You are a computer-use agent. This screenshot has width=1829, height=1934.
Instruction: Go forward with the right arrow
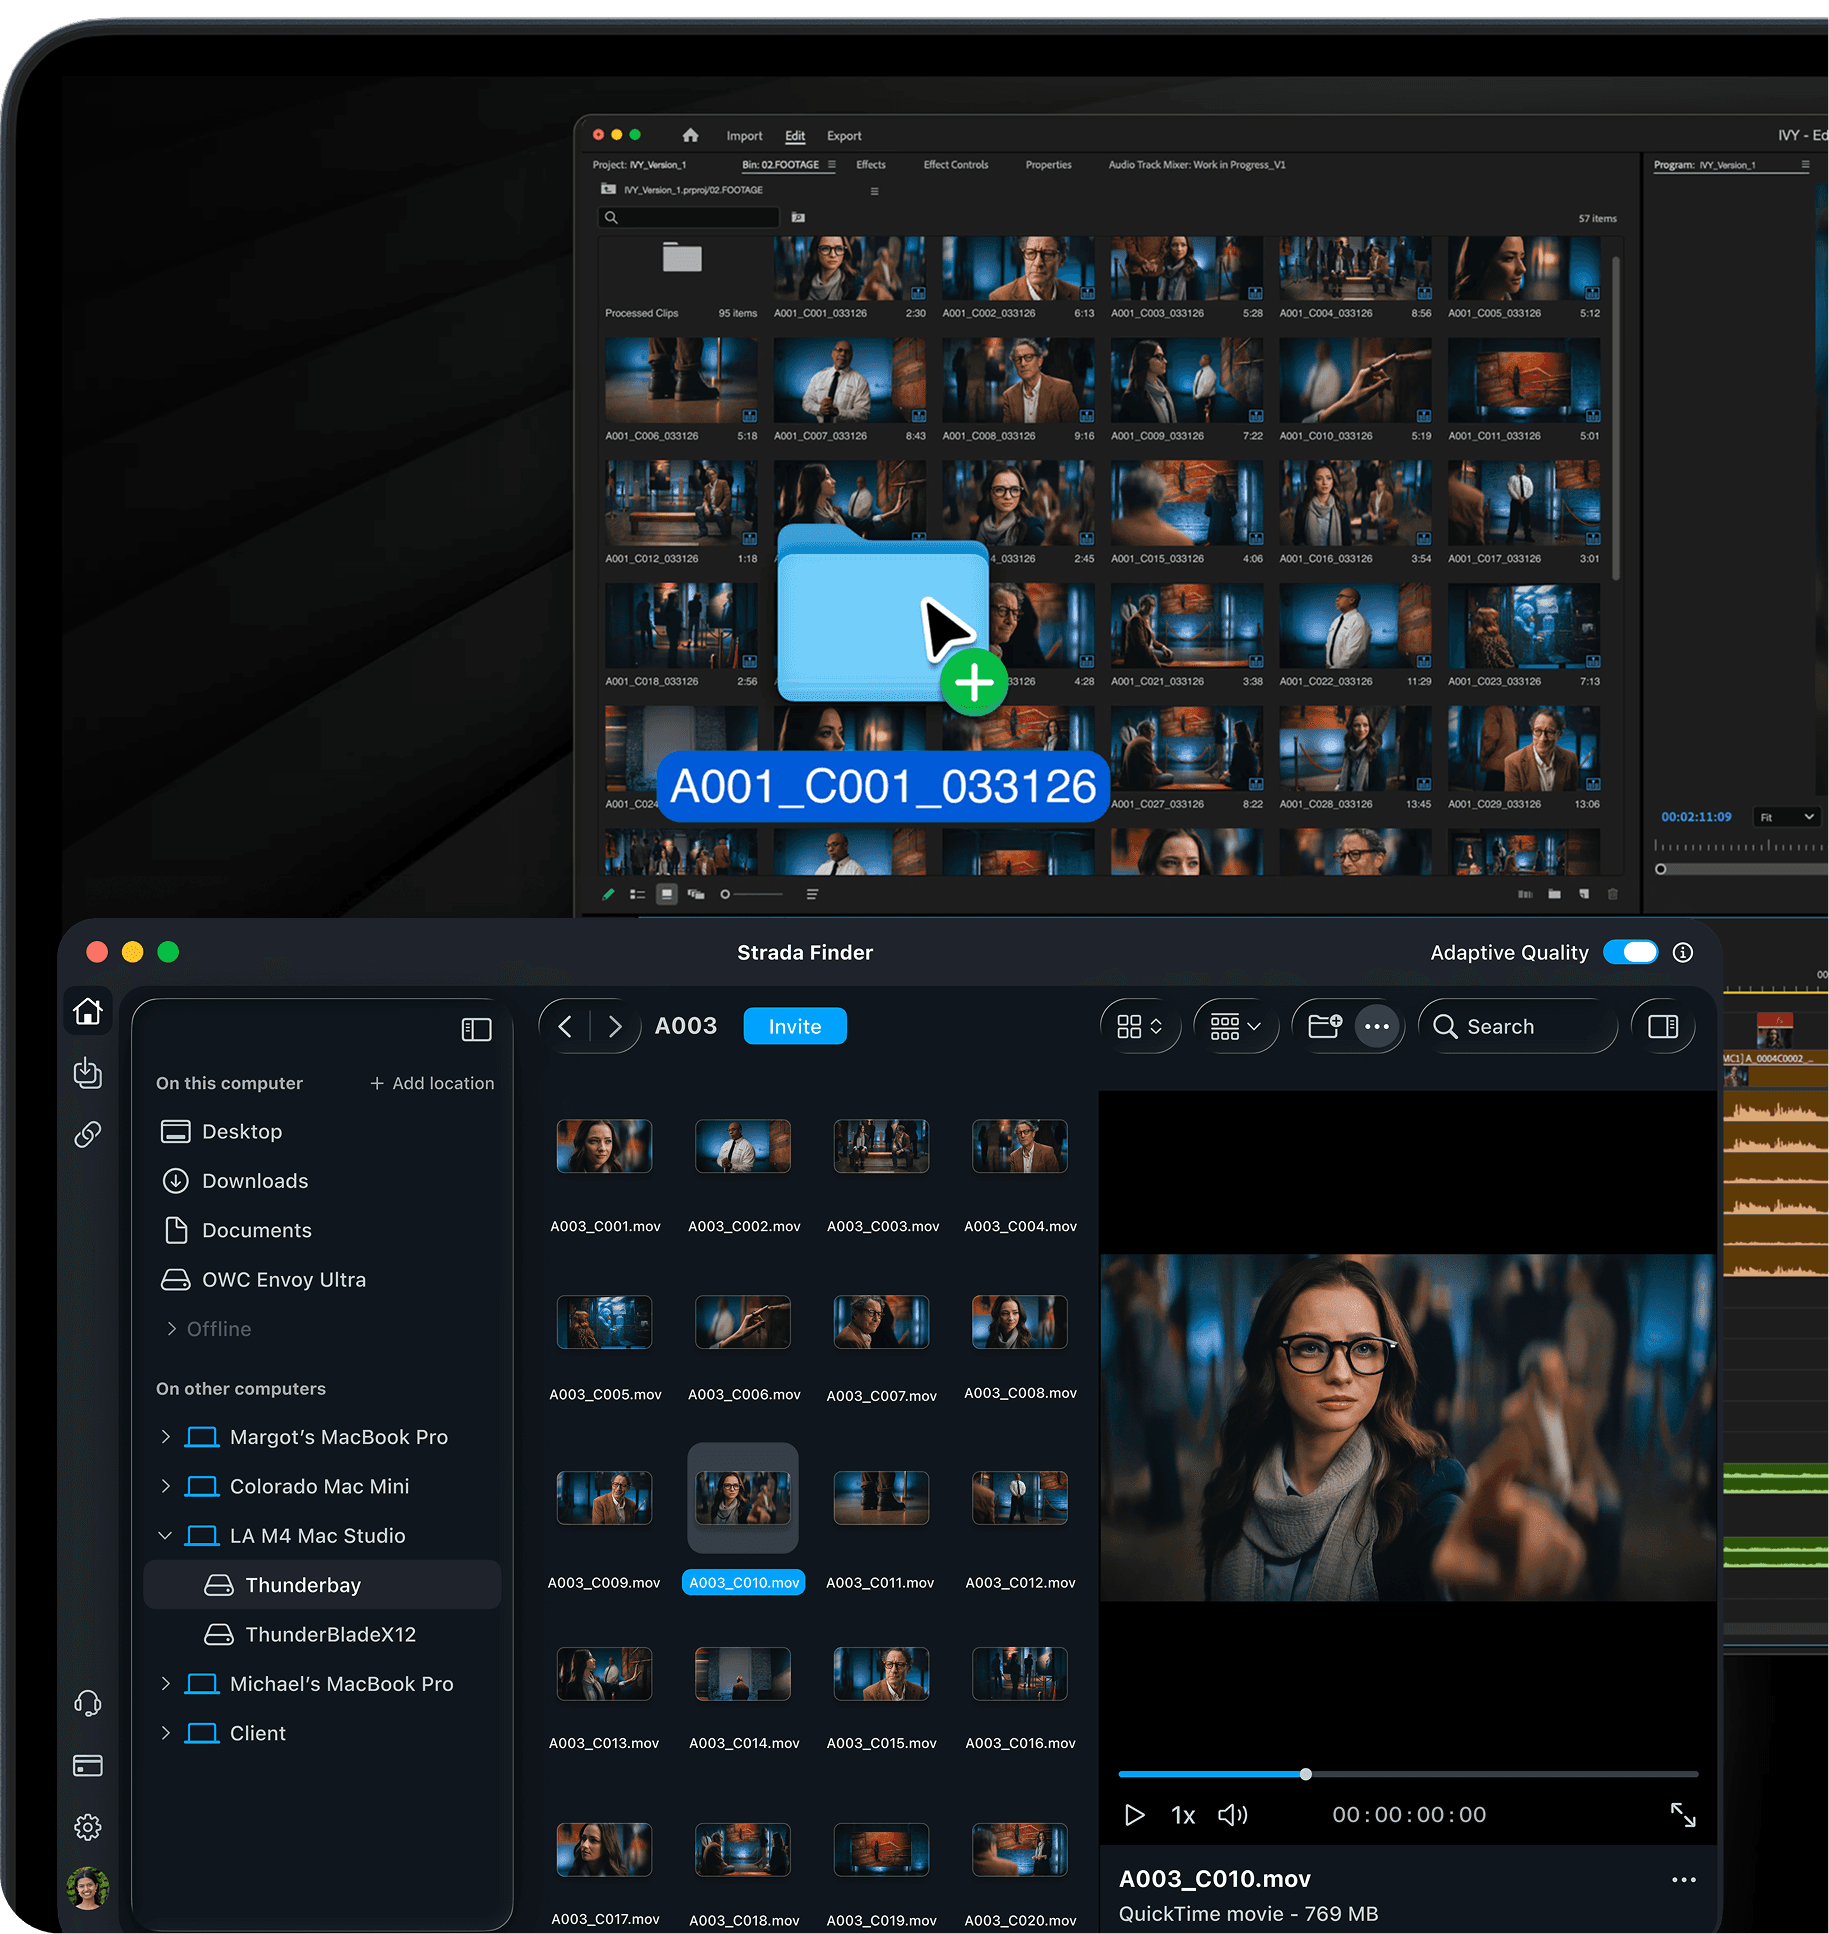[x=615, y=1027]
